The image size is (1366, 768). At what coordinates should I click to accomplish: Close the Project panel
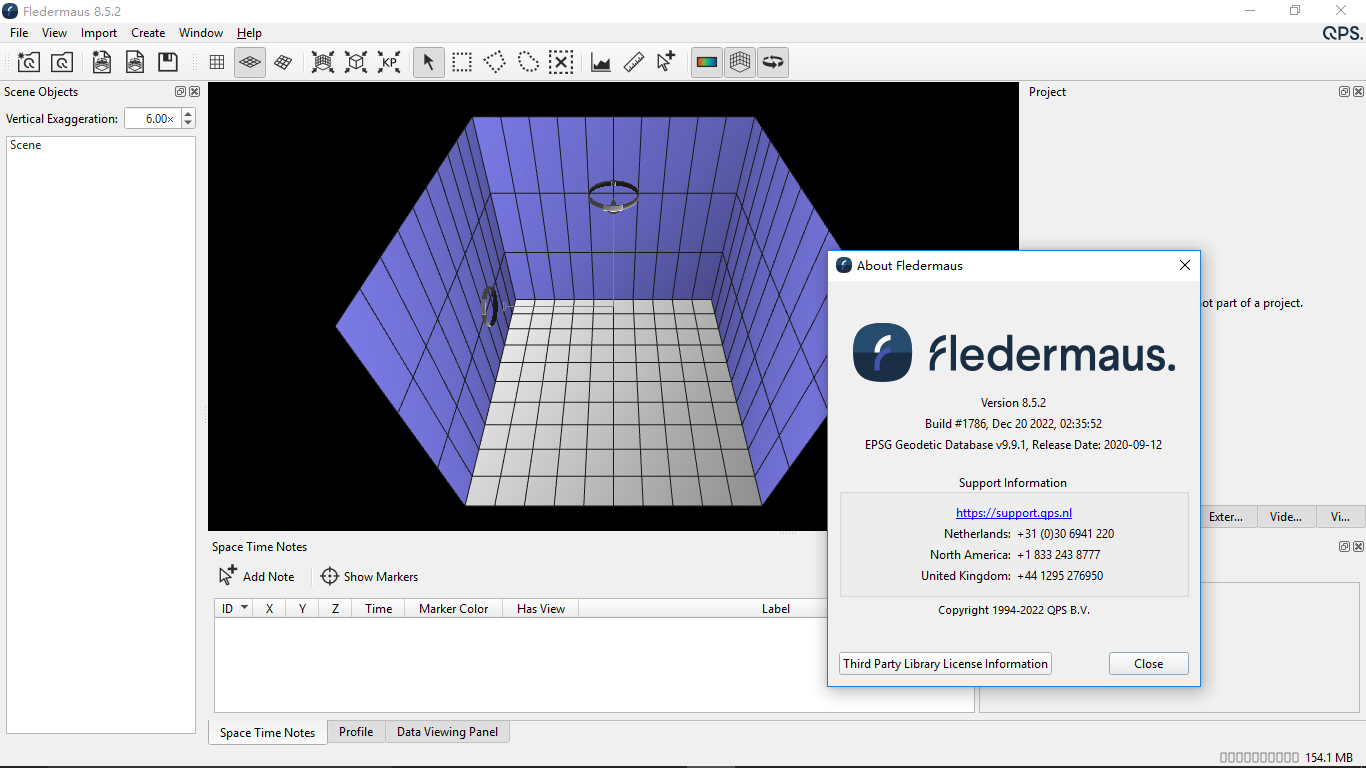point(1358,91)
